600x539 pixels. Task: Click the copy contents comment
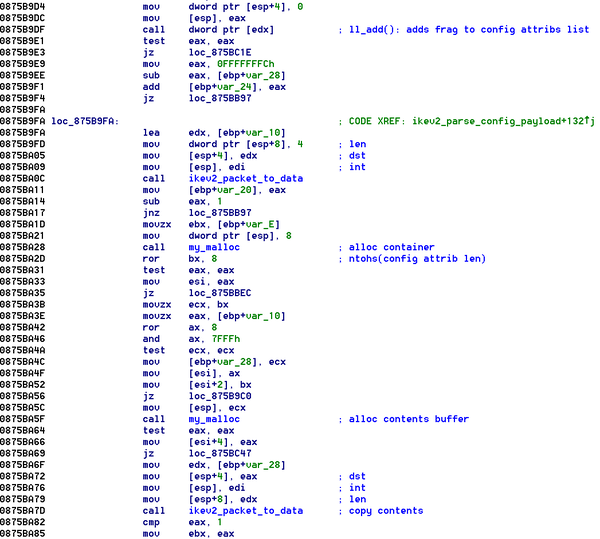pyautogui.click(x=386, y=511)
